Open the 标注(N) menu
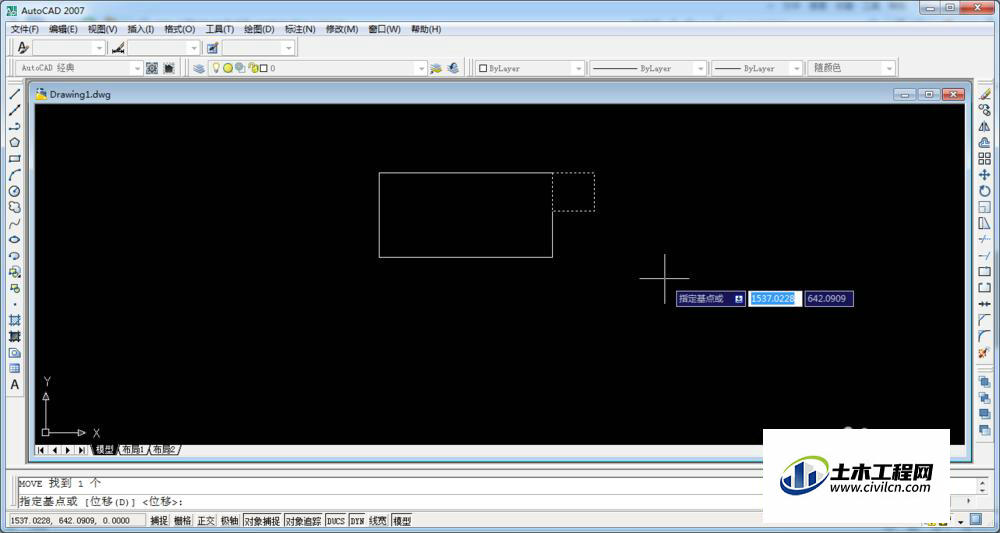 pos(300,29)
